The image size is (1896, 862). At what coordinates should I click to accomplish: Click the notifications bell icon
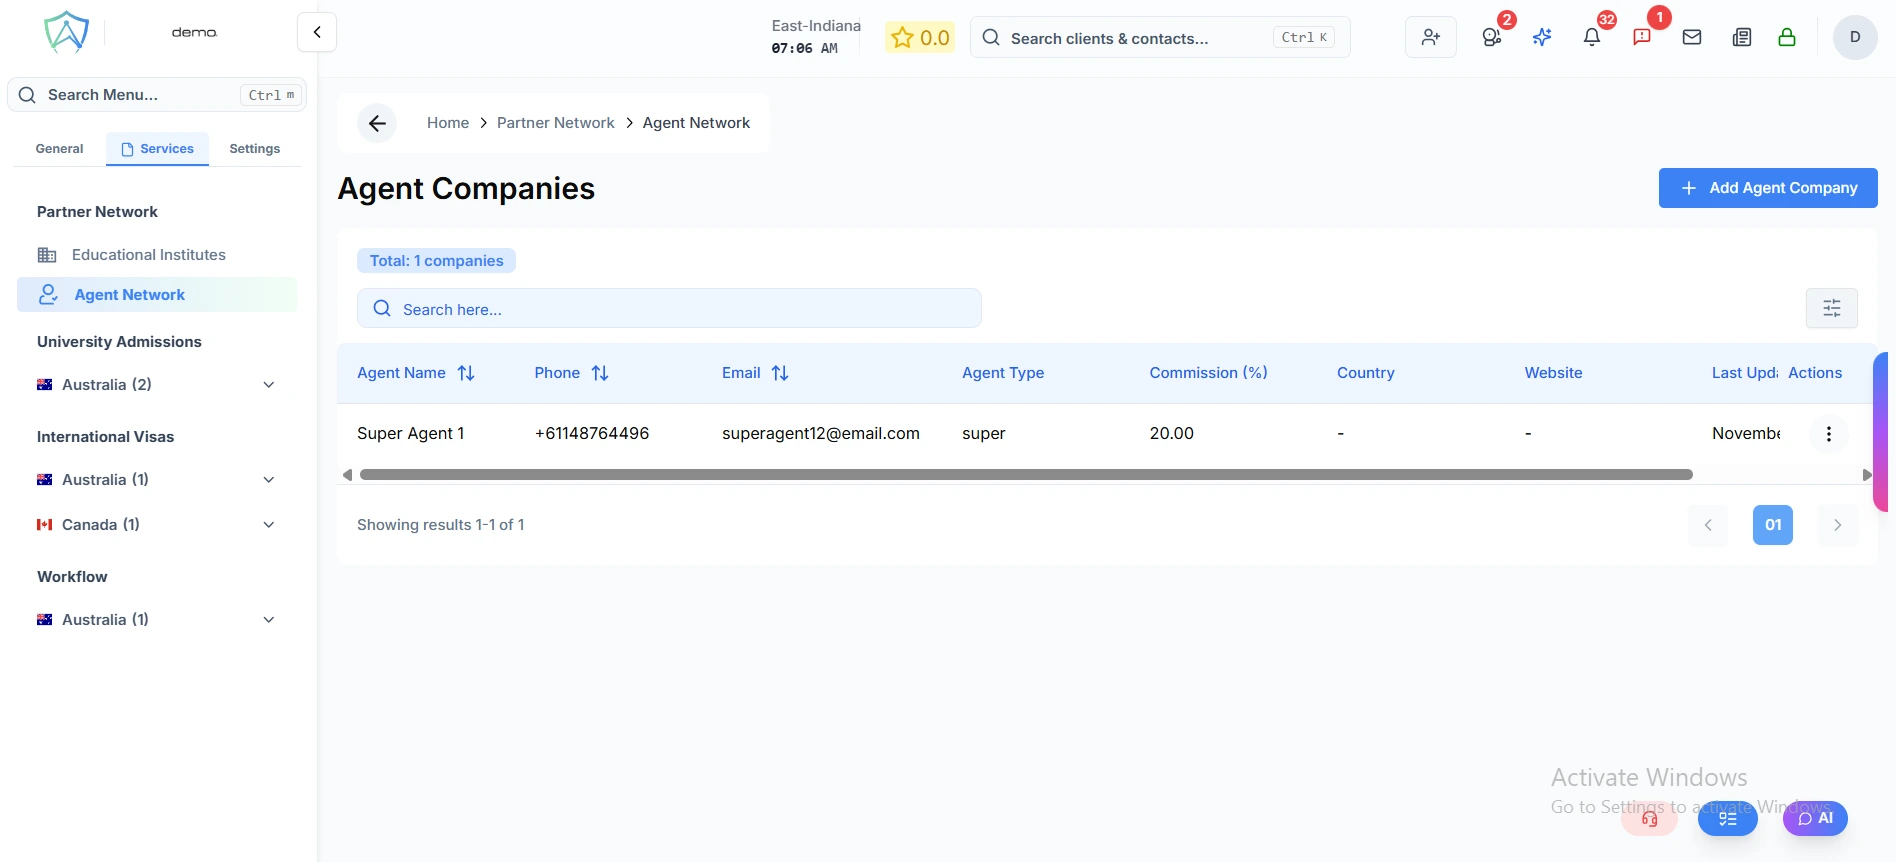(x=1591, y=38)
